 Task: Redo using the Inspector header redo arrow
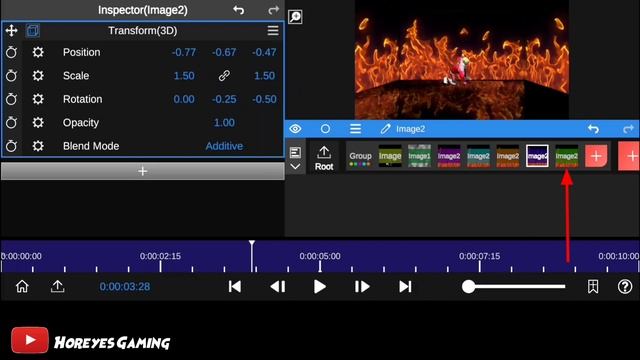(x=273, y=10)
